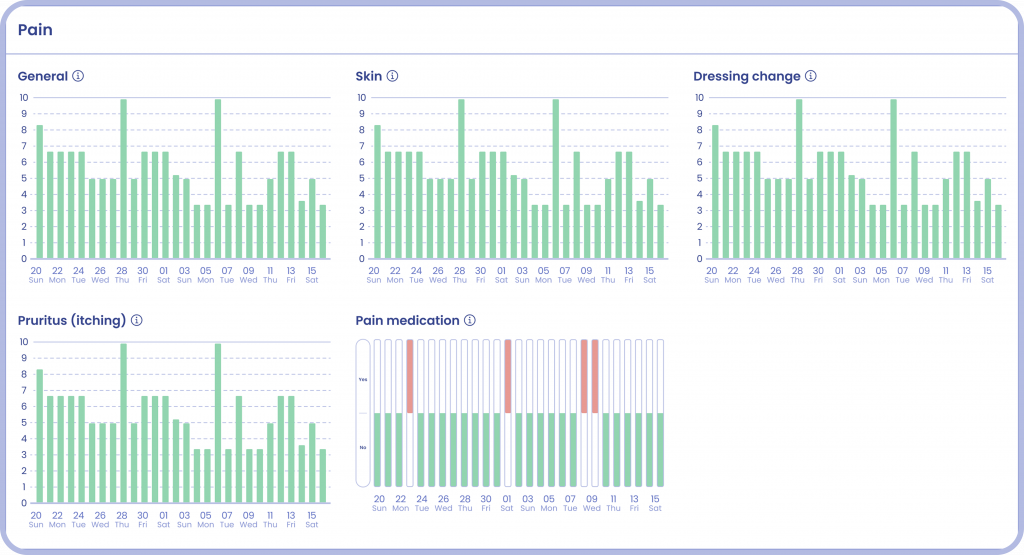Viewport: 1024px width, 555px height.
Task: Select green No bar for 20 Sun in Pain medication
Action: pyautogui.click(x=378, y=449)
